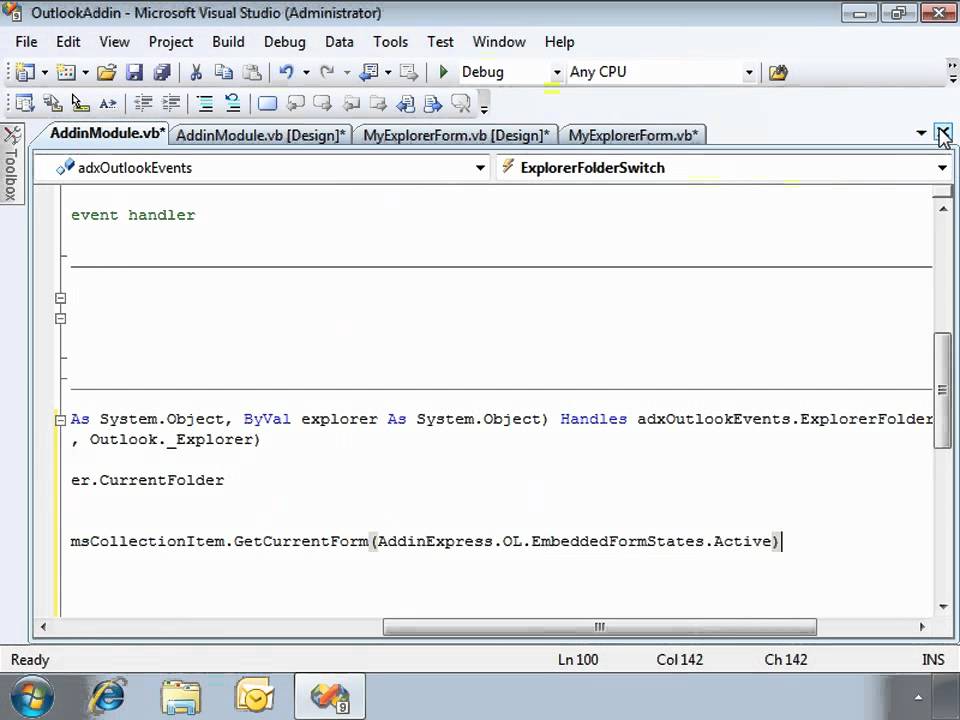
Task: Click the editor split bar above vertical scrollbar
Action: pos(942,193)
